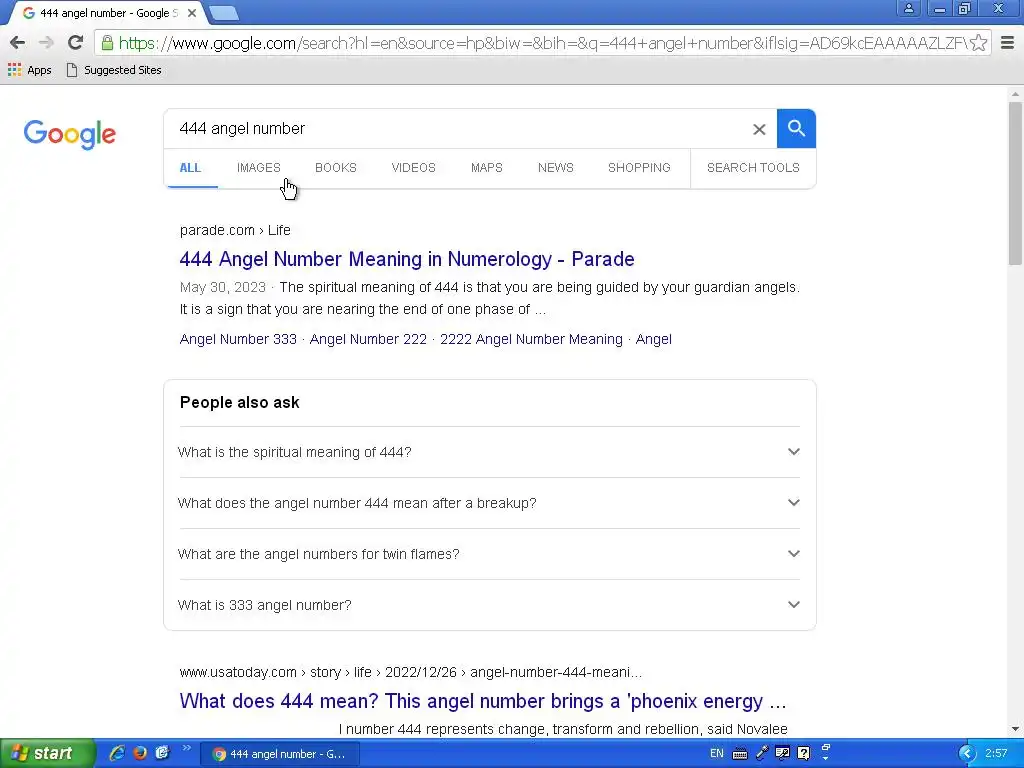The image size is (1024, 768).
Task: Open the Windows start menu
Action: pos(46,754)
